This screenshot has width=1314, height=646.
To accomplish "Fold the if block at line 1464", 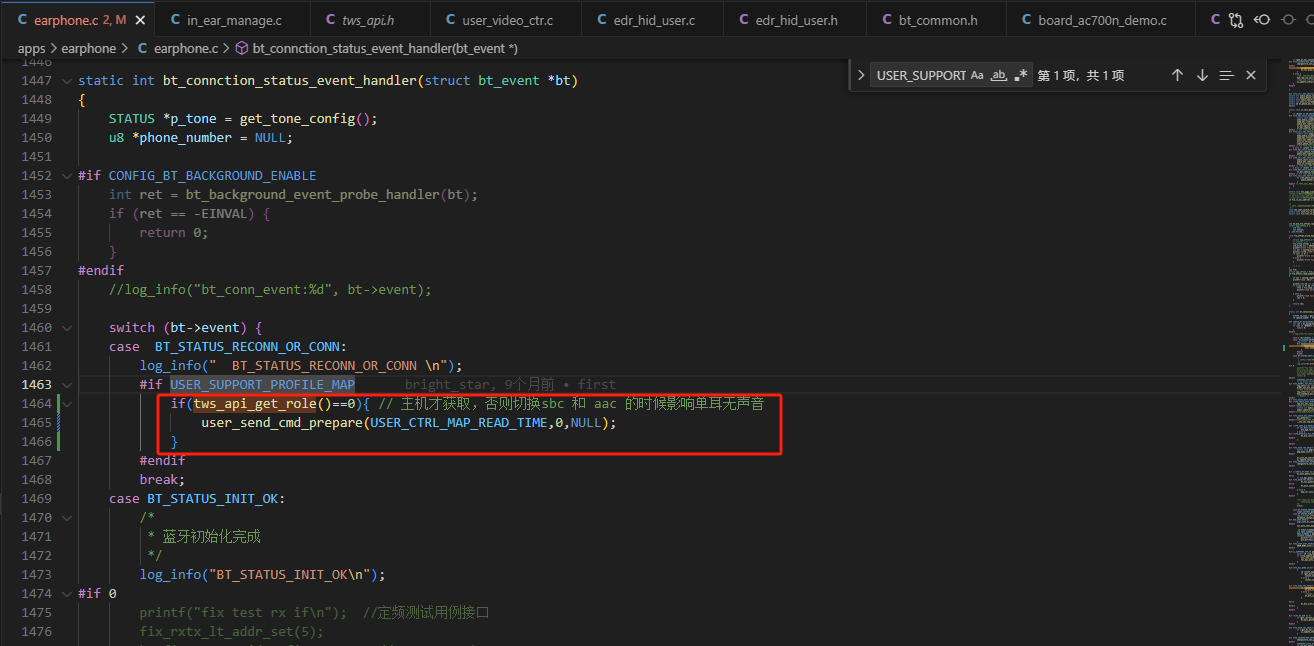I will (67, 404).
